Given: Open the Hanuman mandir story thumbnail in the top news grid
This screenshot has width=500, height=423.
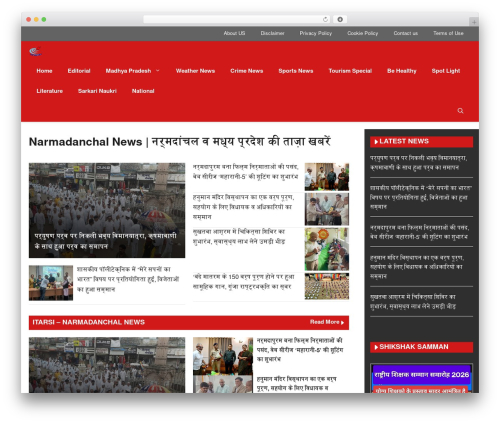Looking at the screenshot, I should coord(327,209).
